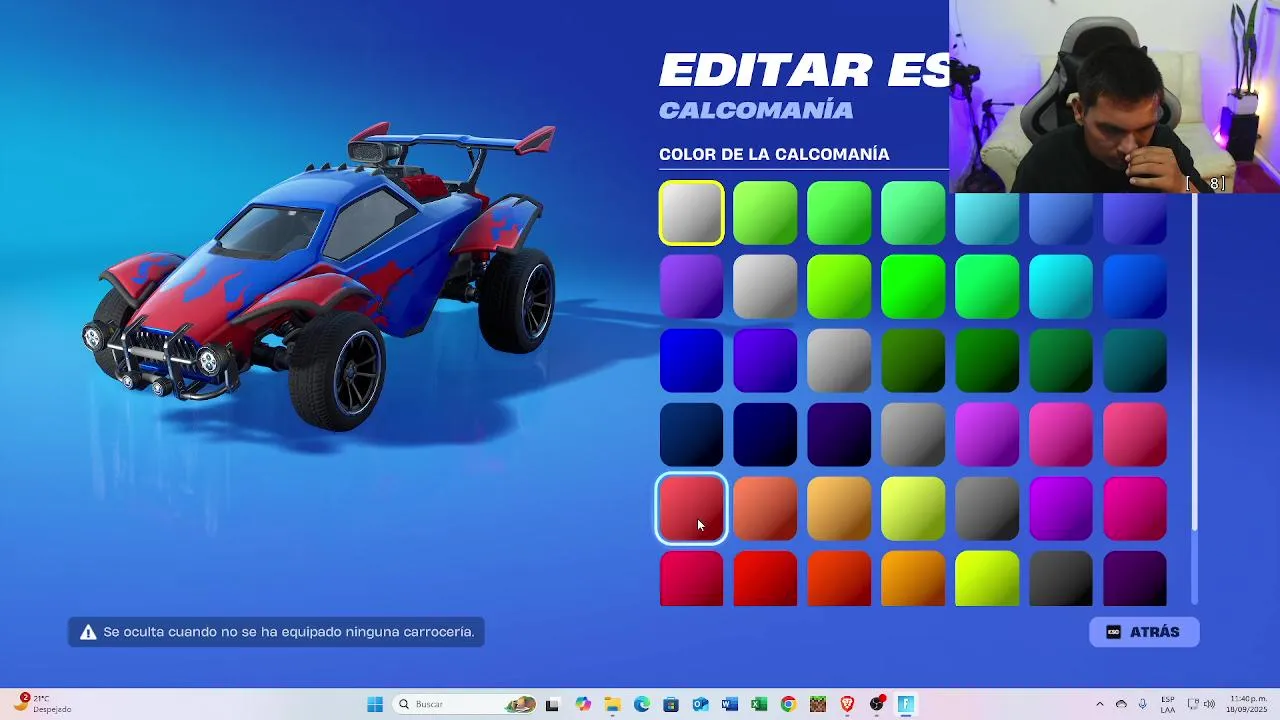Select the cyan color swatch

tap(1061, 287)
